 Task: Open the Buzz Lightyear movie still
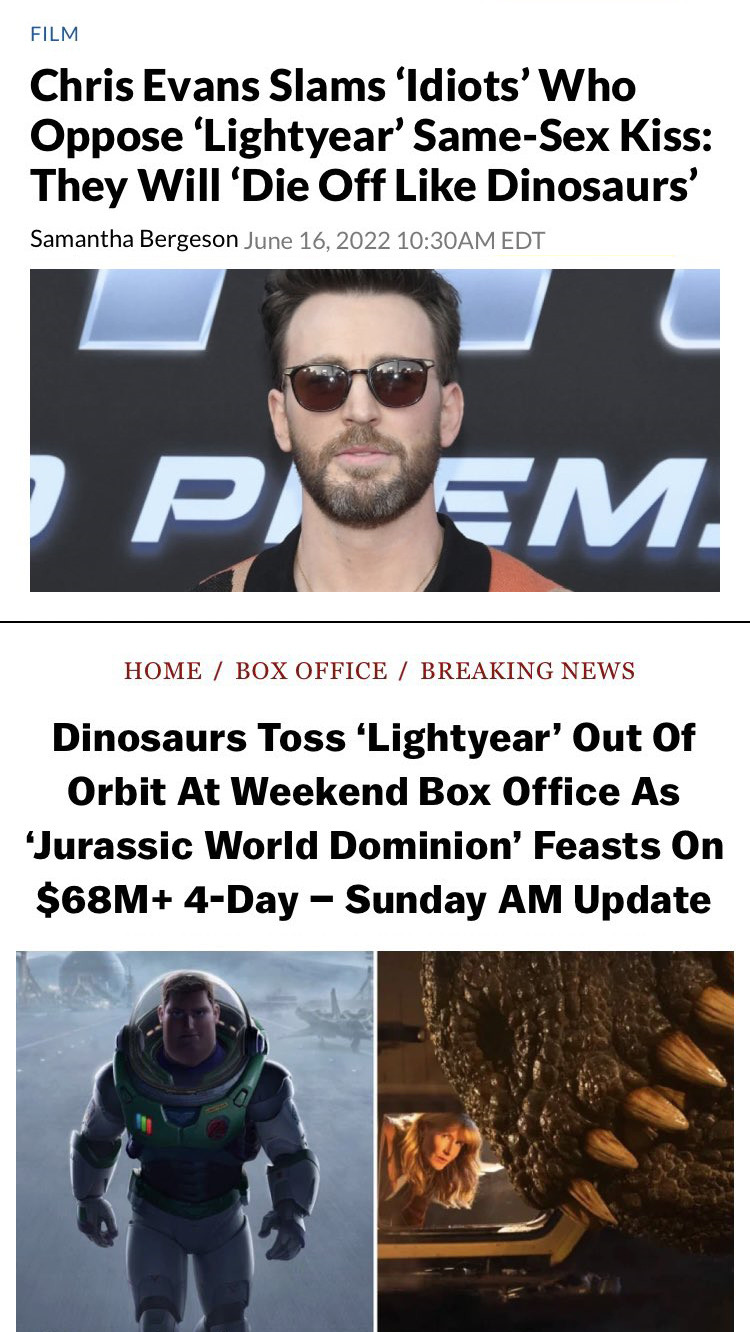coord(195,1141)
